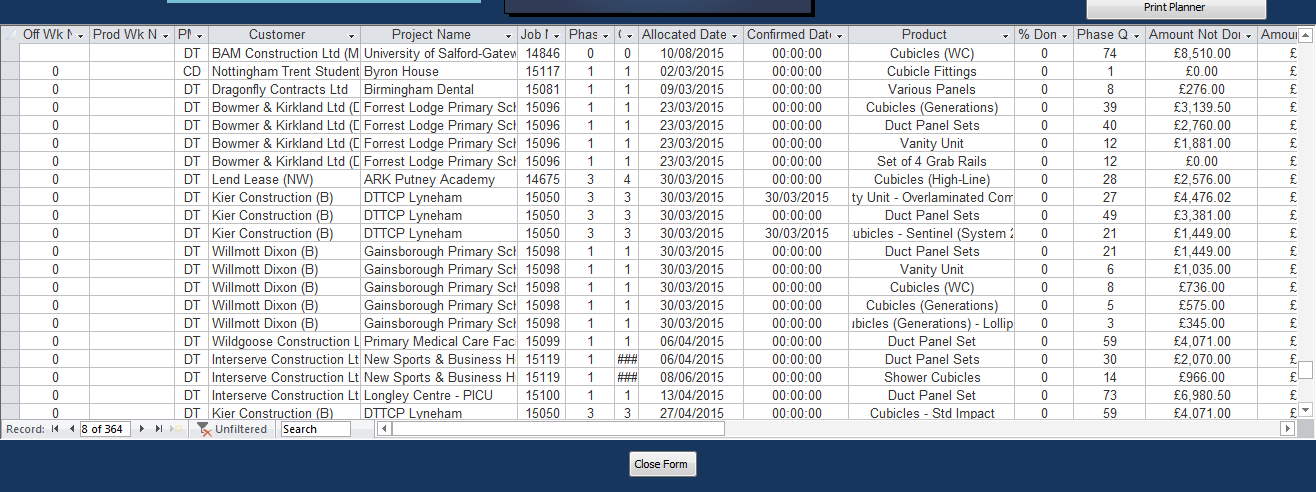Viewport: 1316px width, 492px height.
Task: Go to the first record
Action: [55, 429]
